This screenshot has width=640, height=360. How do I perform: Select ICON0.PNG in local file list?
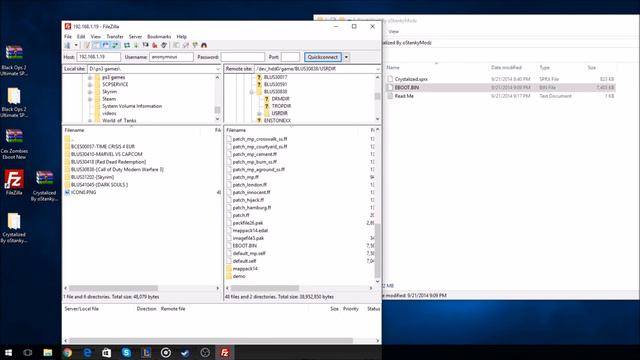84,192
